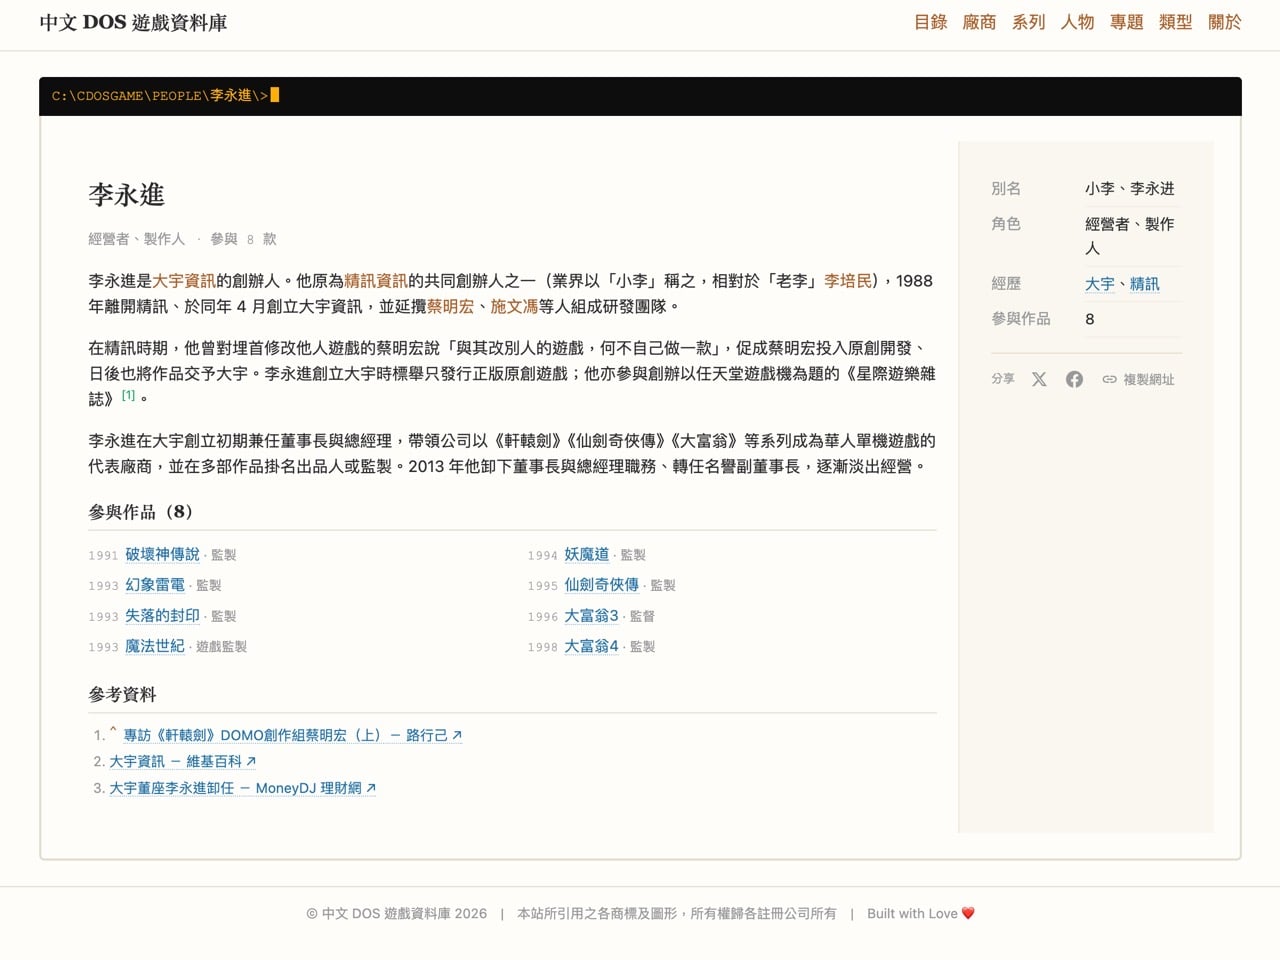Open the 人物 nav item
1280x960 pixels.
coord(1077,22)
